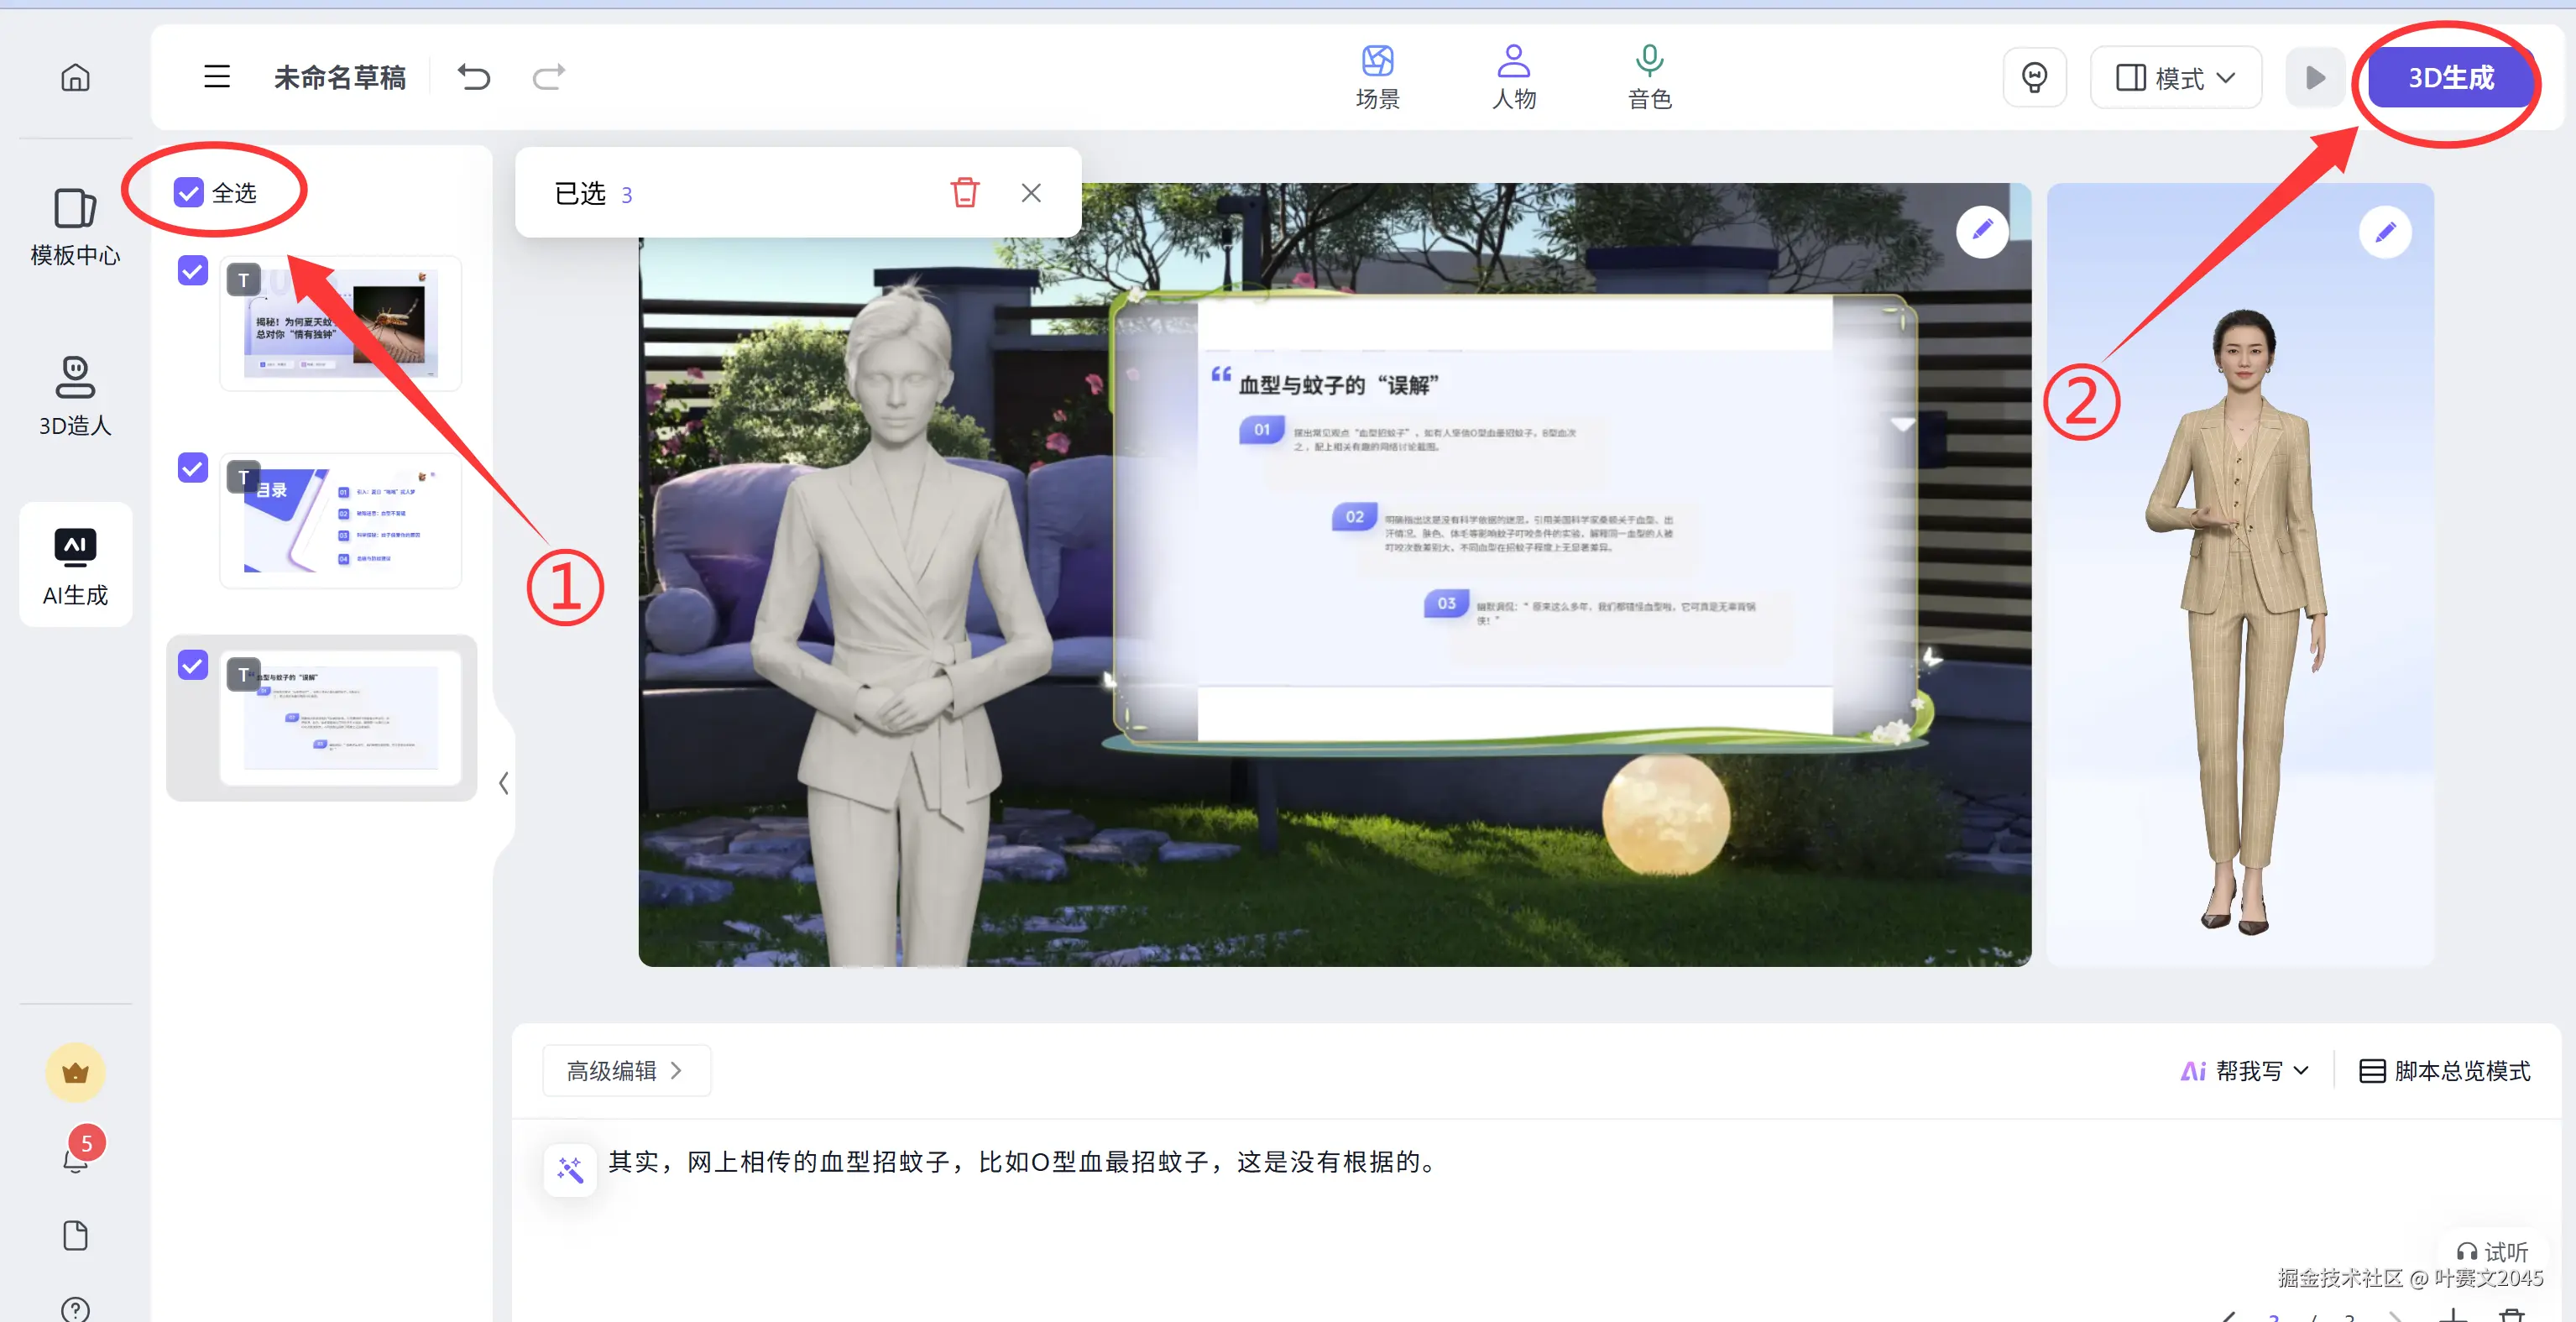The width and height of the screenshot is (2576, 1322).
Task: Click the home icon in sidebar
Action: pyautogui.click(x=75, y=77)
